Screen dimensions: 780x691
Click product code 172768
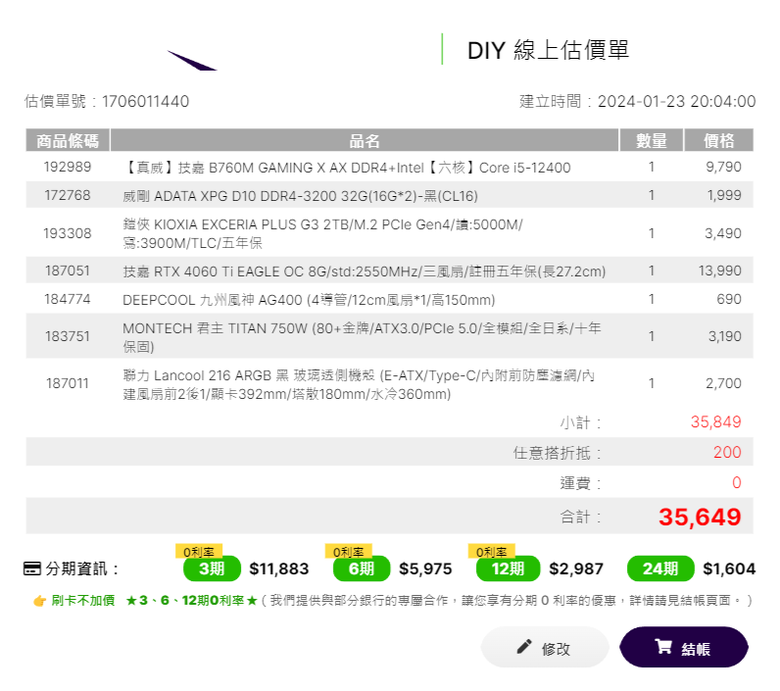pos(68,195)
